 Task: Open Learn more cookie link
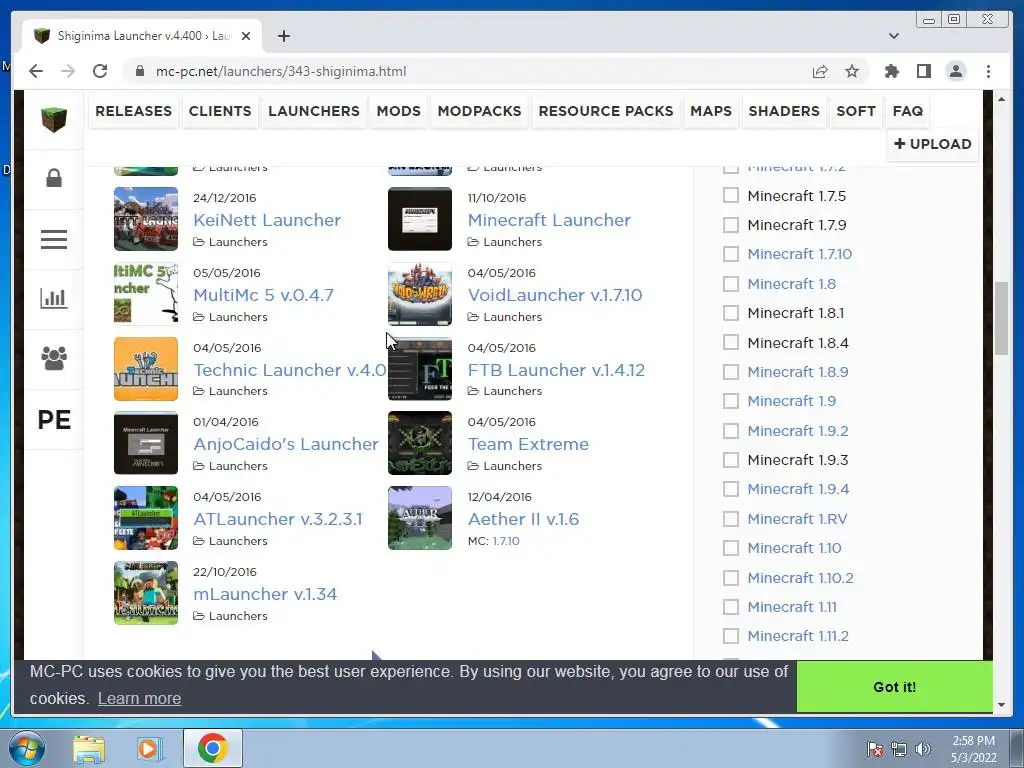click(x=139, y=698)
